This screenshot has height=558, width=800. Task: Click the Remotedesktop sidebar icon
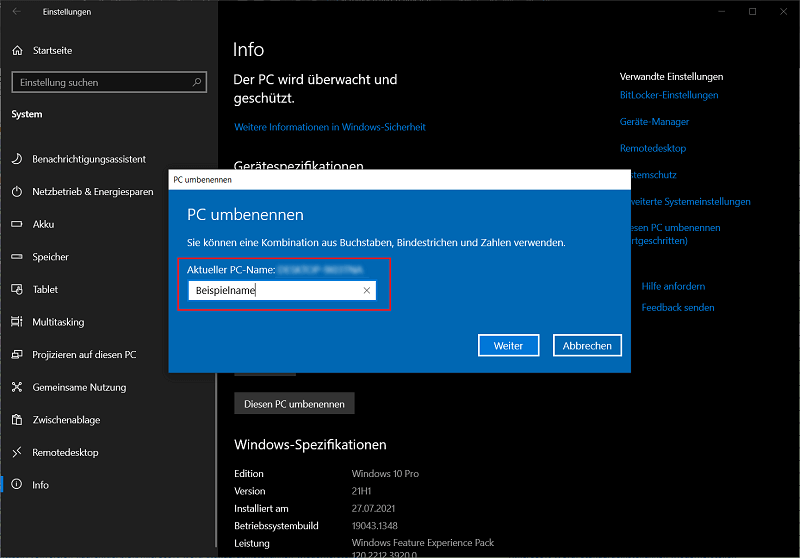coord(17,452)
